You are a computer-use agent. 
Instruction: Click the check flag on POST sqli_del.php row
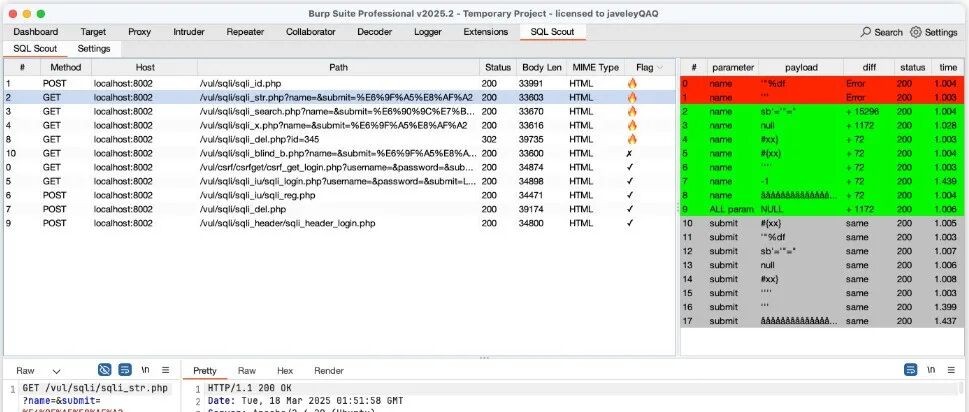[630, 209]
